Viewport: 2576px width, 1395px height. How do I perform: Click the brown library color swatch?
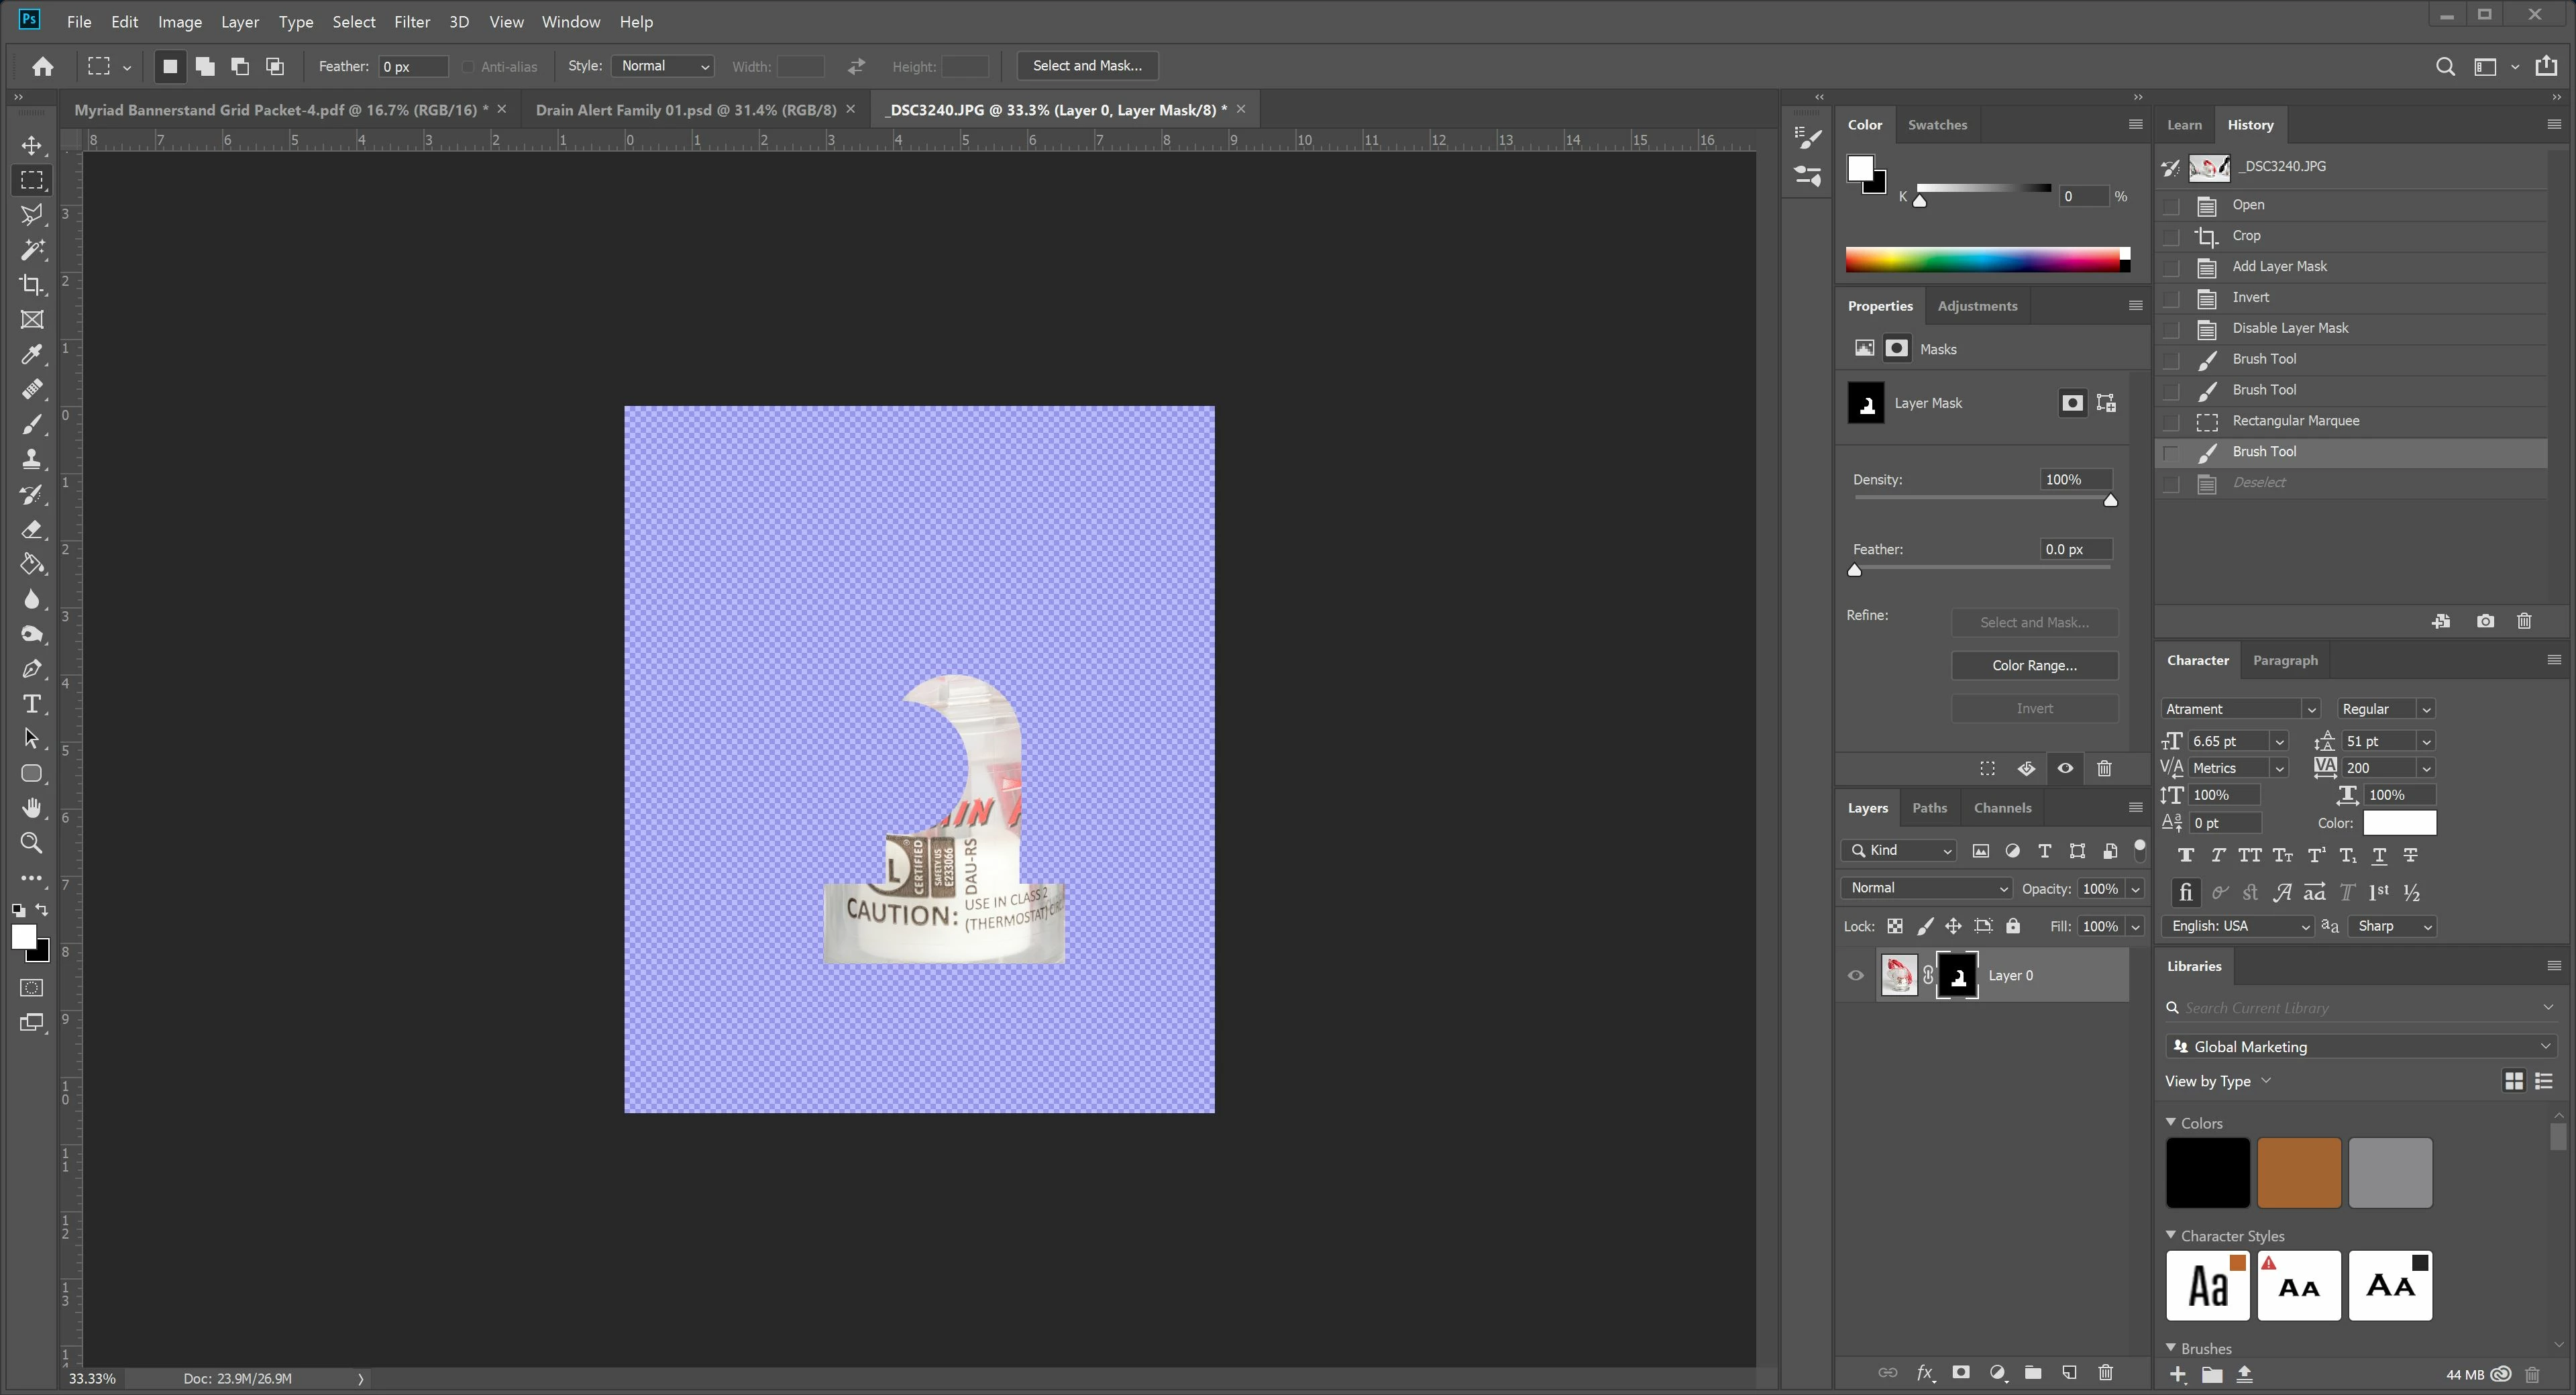click(x=2298, y=1173)
